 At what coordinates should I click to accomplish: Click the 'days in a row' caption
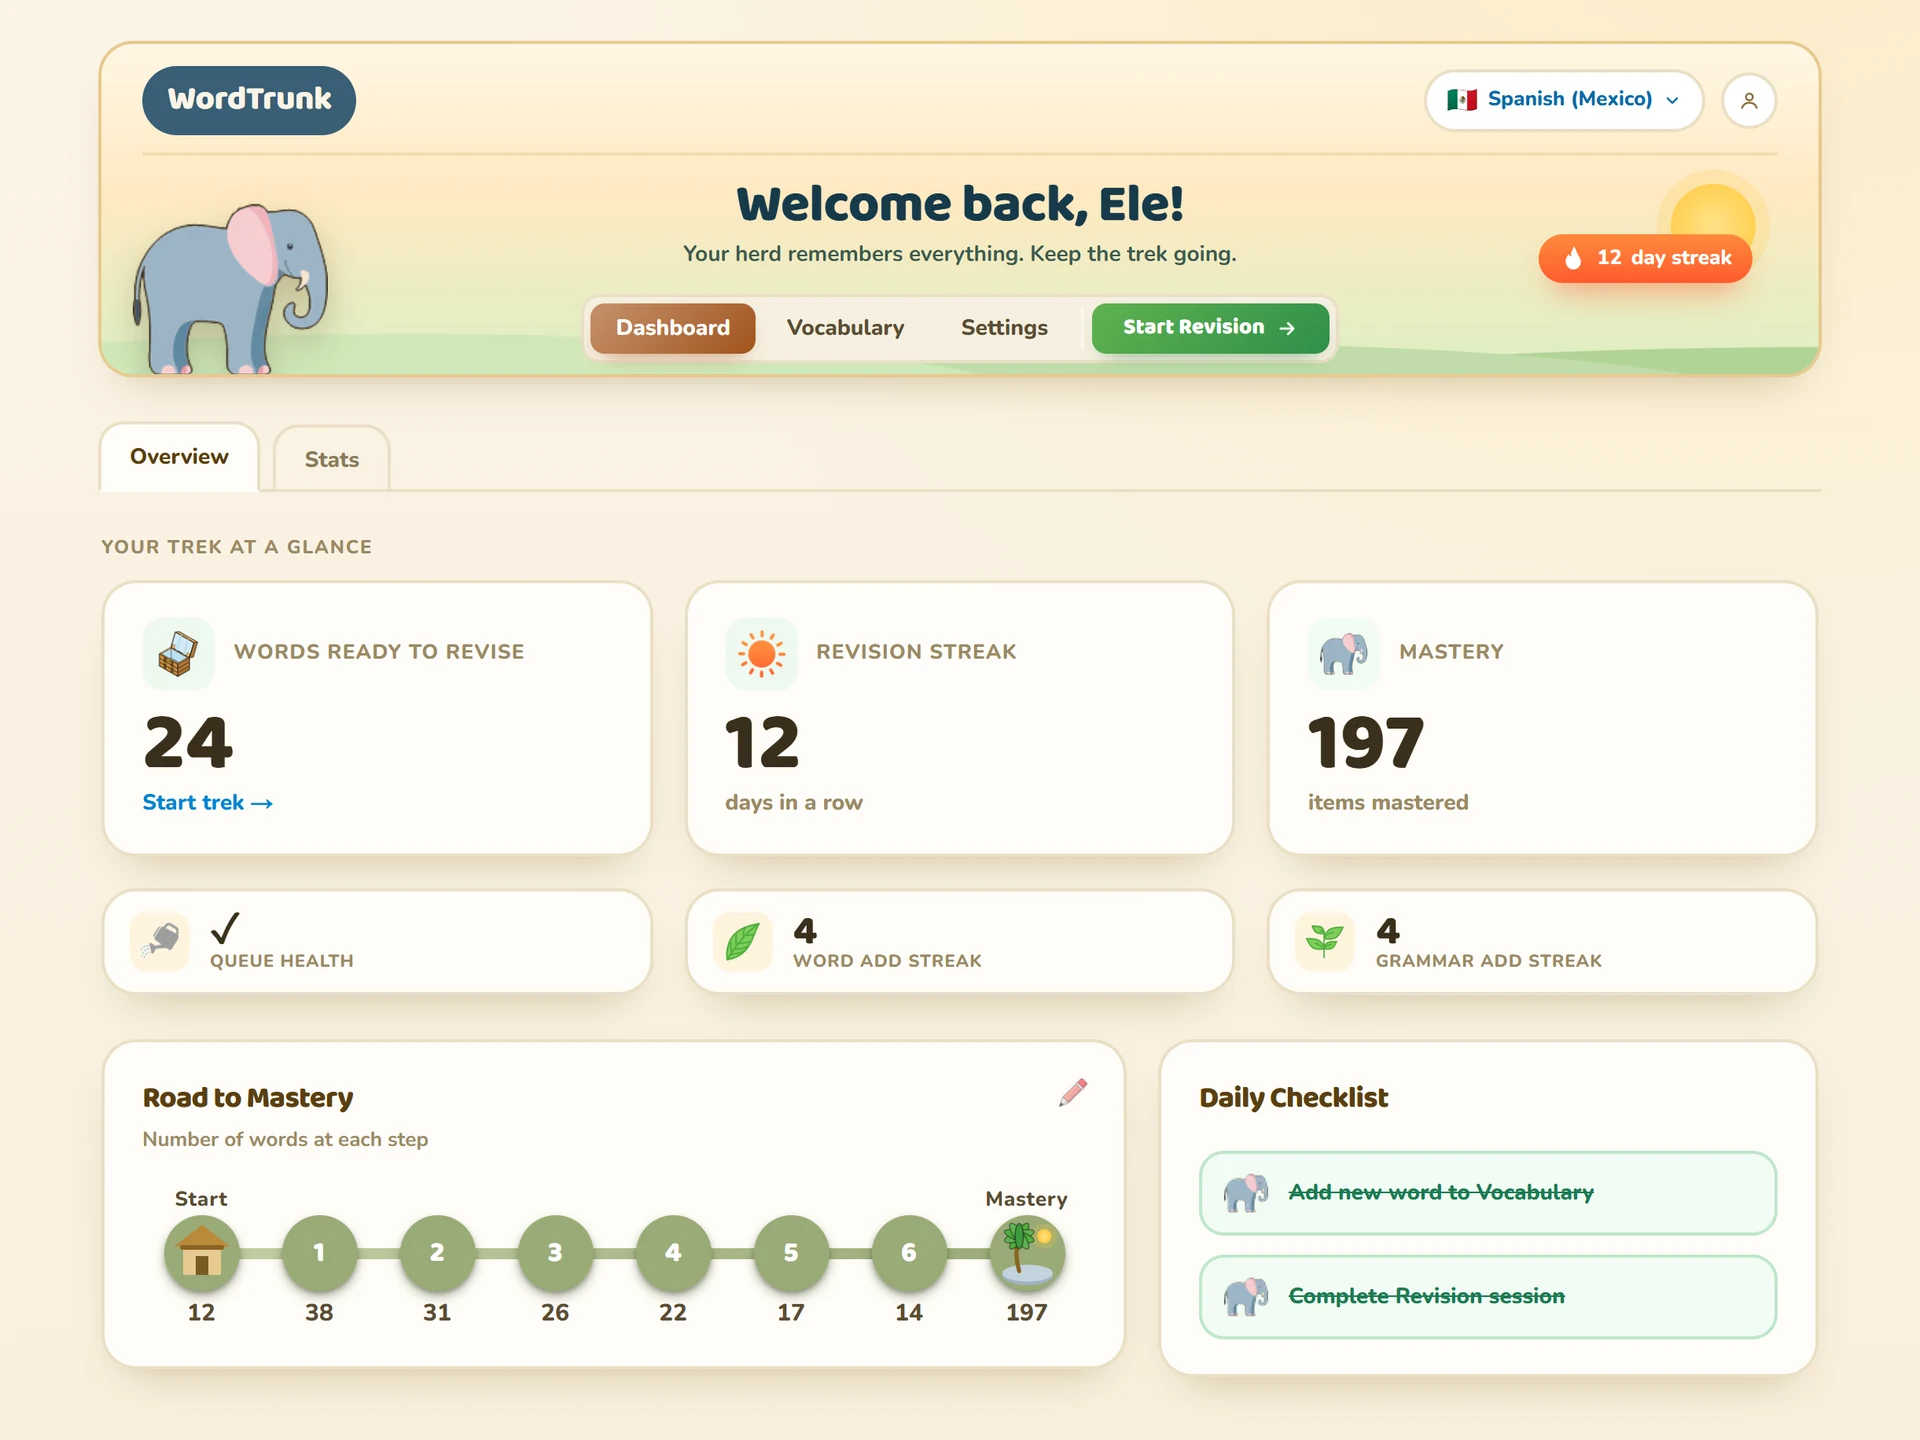(x=794, y=803)
